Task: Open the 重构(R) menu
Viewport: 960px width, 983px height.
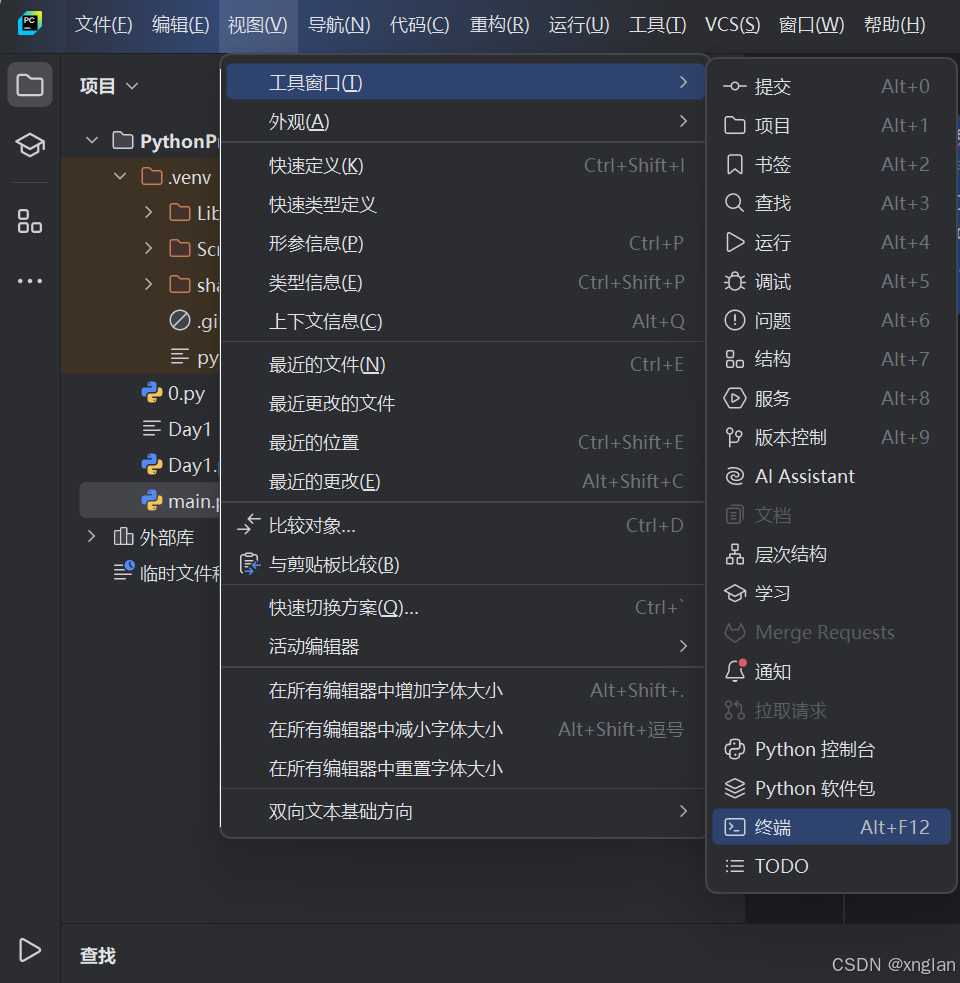Action: (500, 24)
